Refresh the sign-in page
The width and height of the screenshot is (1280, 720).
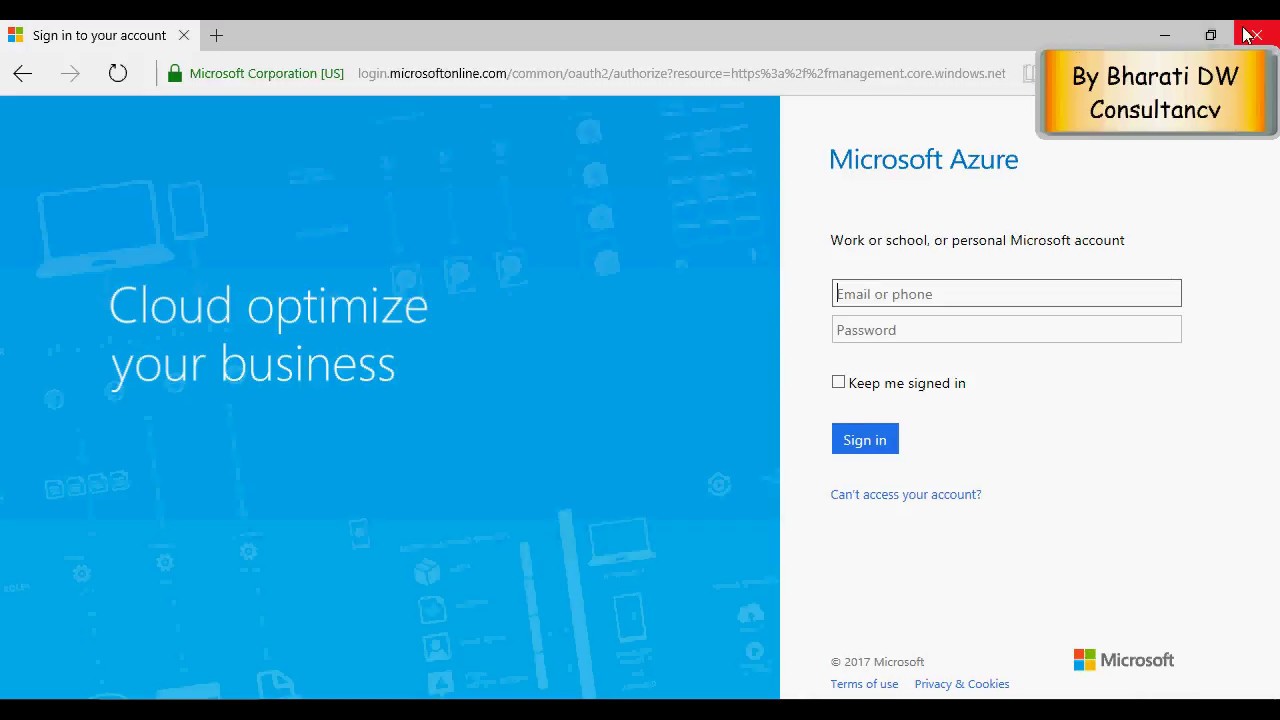click(x=118, y=73)
